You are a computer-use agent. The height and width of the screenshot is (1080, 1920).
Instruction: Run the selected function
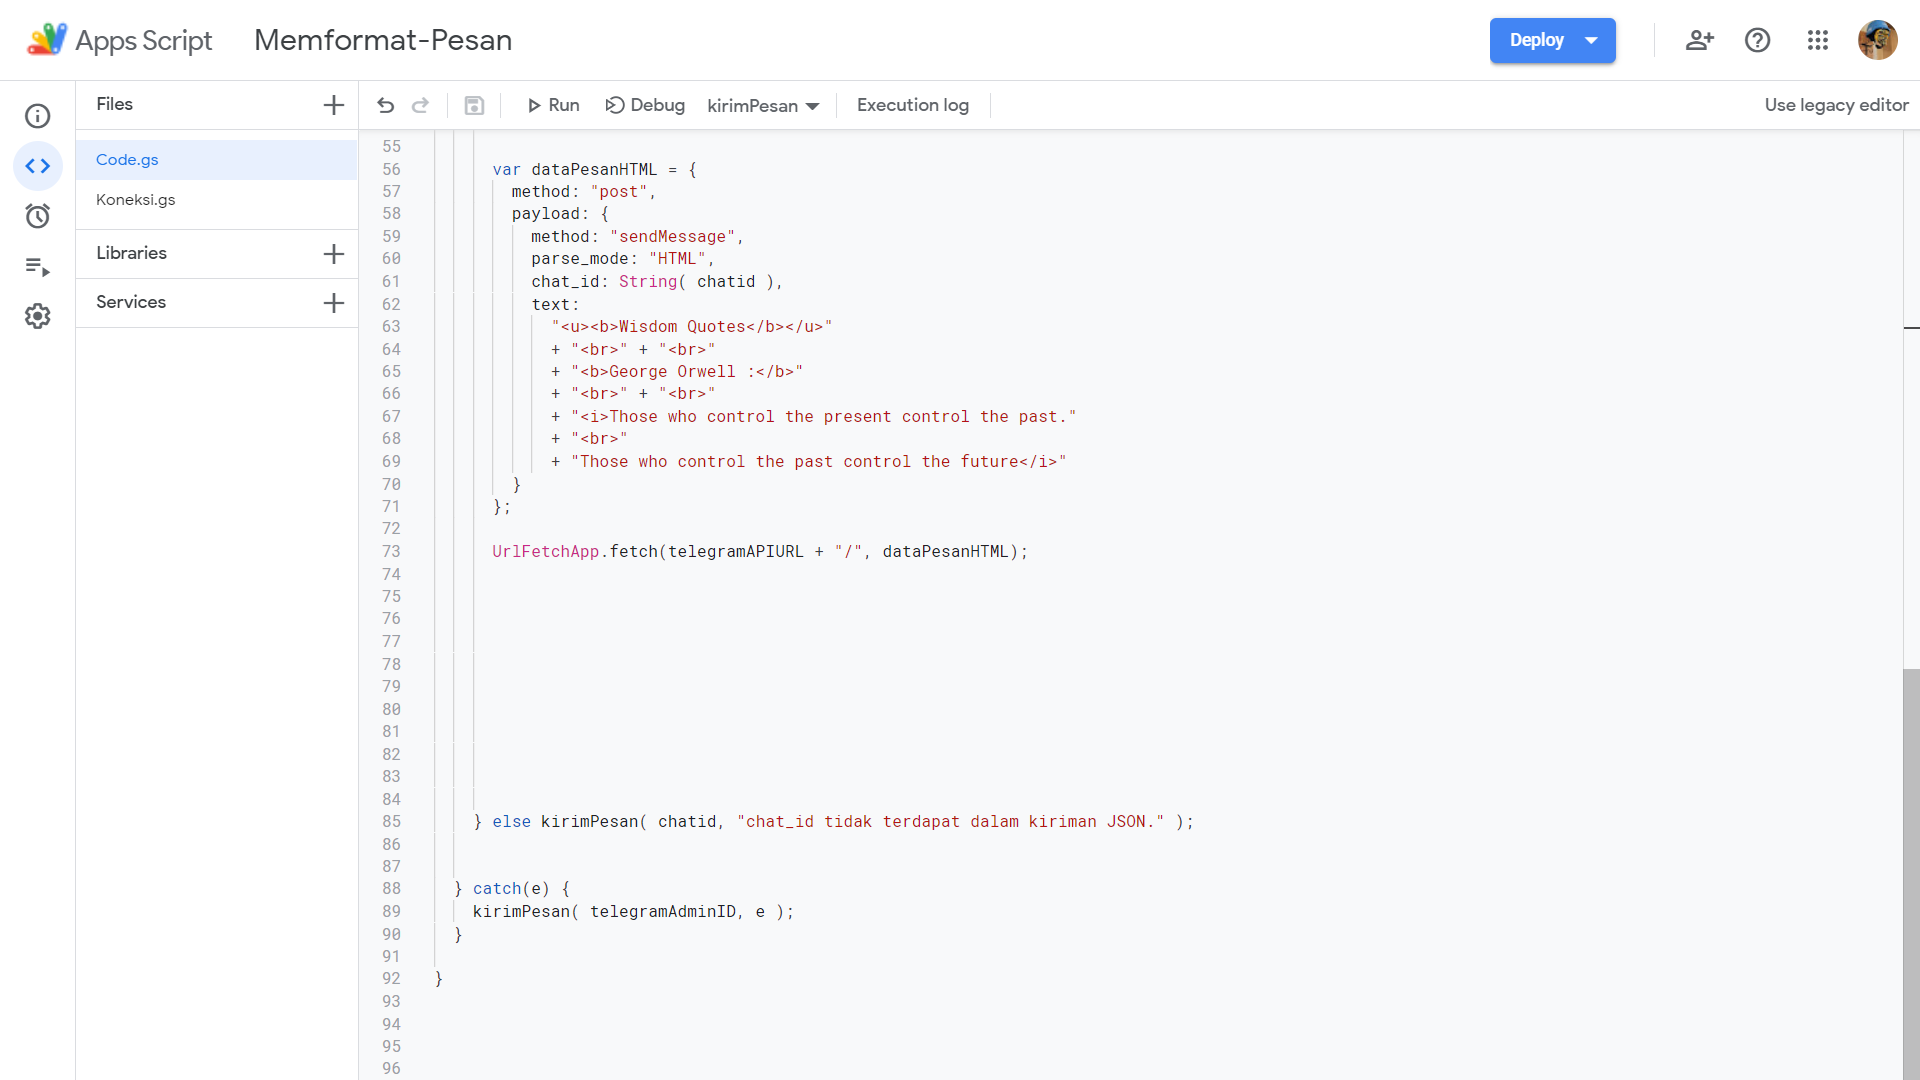pyautogui.click(x=553, y=105)
